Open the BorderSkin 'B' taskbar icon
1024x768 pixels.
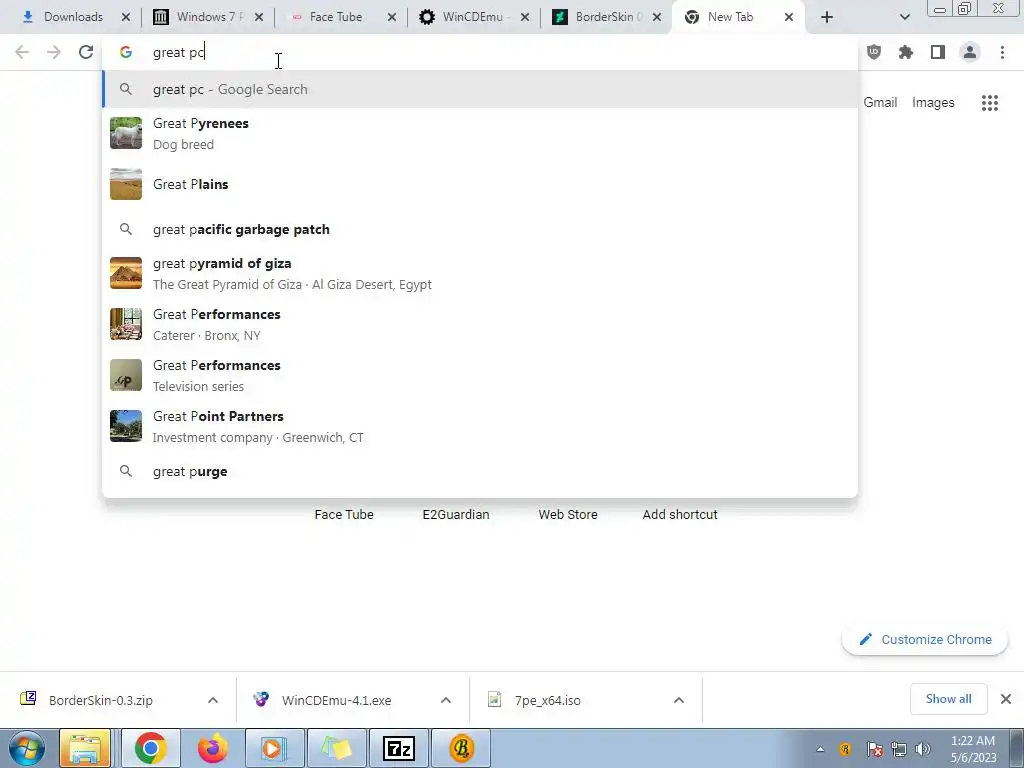[x=461, y=748]
